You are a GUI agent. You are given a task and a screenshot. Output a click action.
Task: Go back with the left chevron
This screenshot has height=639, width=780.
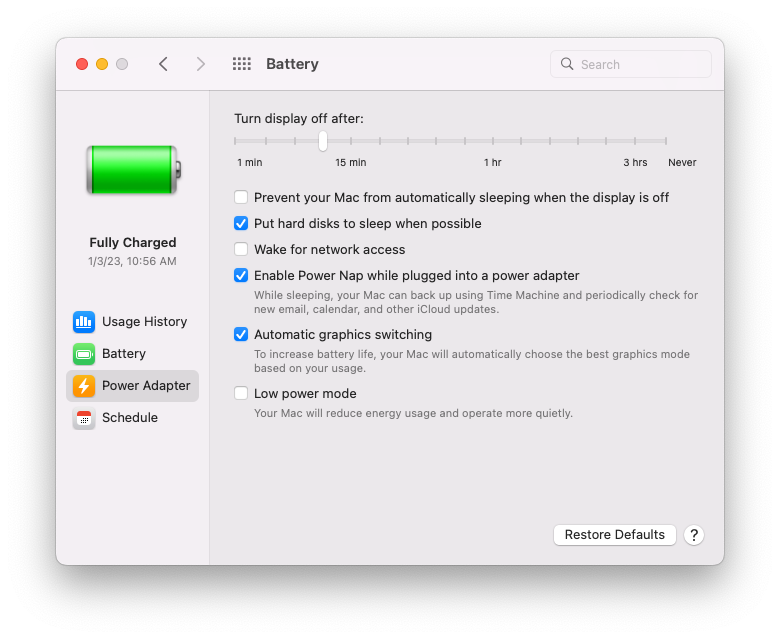[163, 64]
